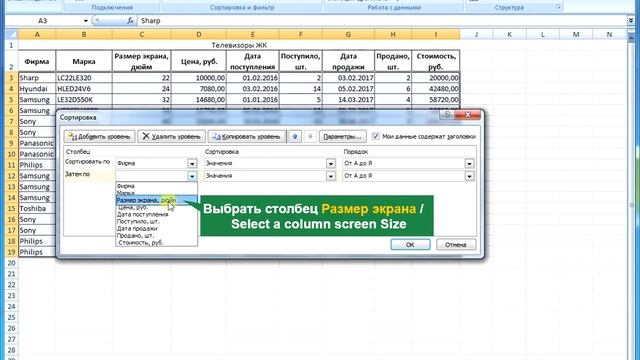Viewport: 640px width, 360px height.
Task: Select column D header
Action: click(x=199, y=35)
